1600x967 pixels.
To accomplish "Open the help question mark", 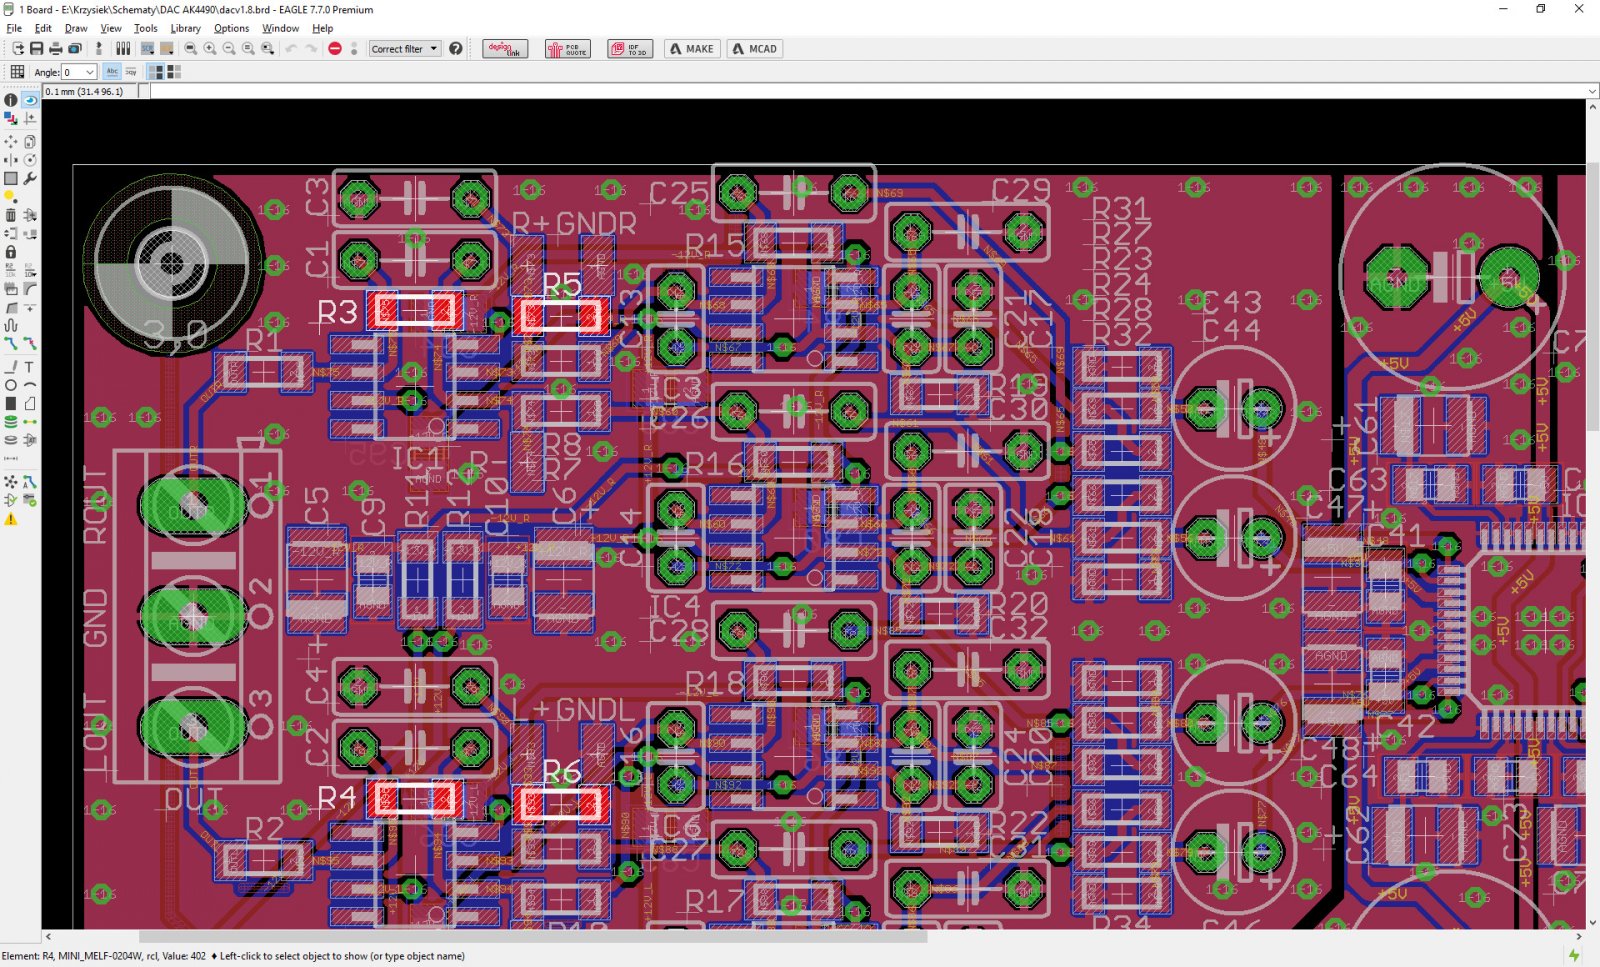I will [x=456, y=48].
